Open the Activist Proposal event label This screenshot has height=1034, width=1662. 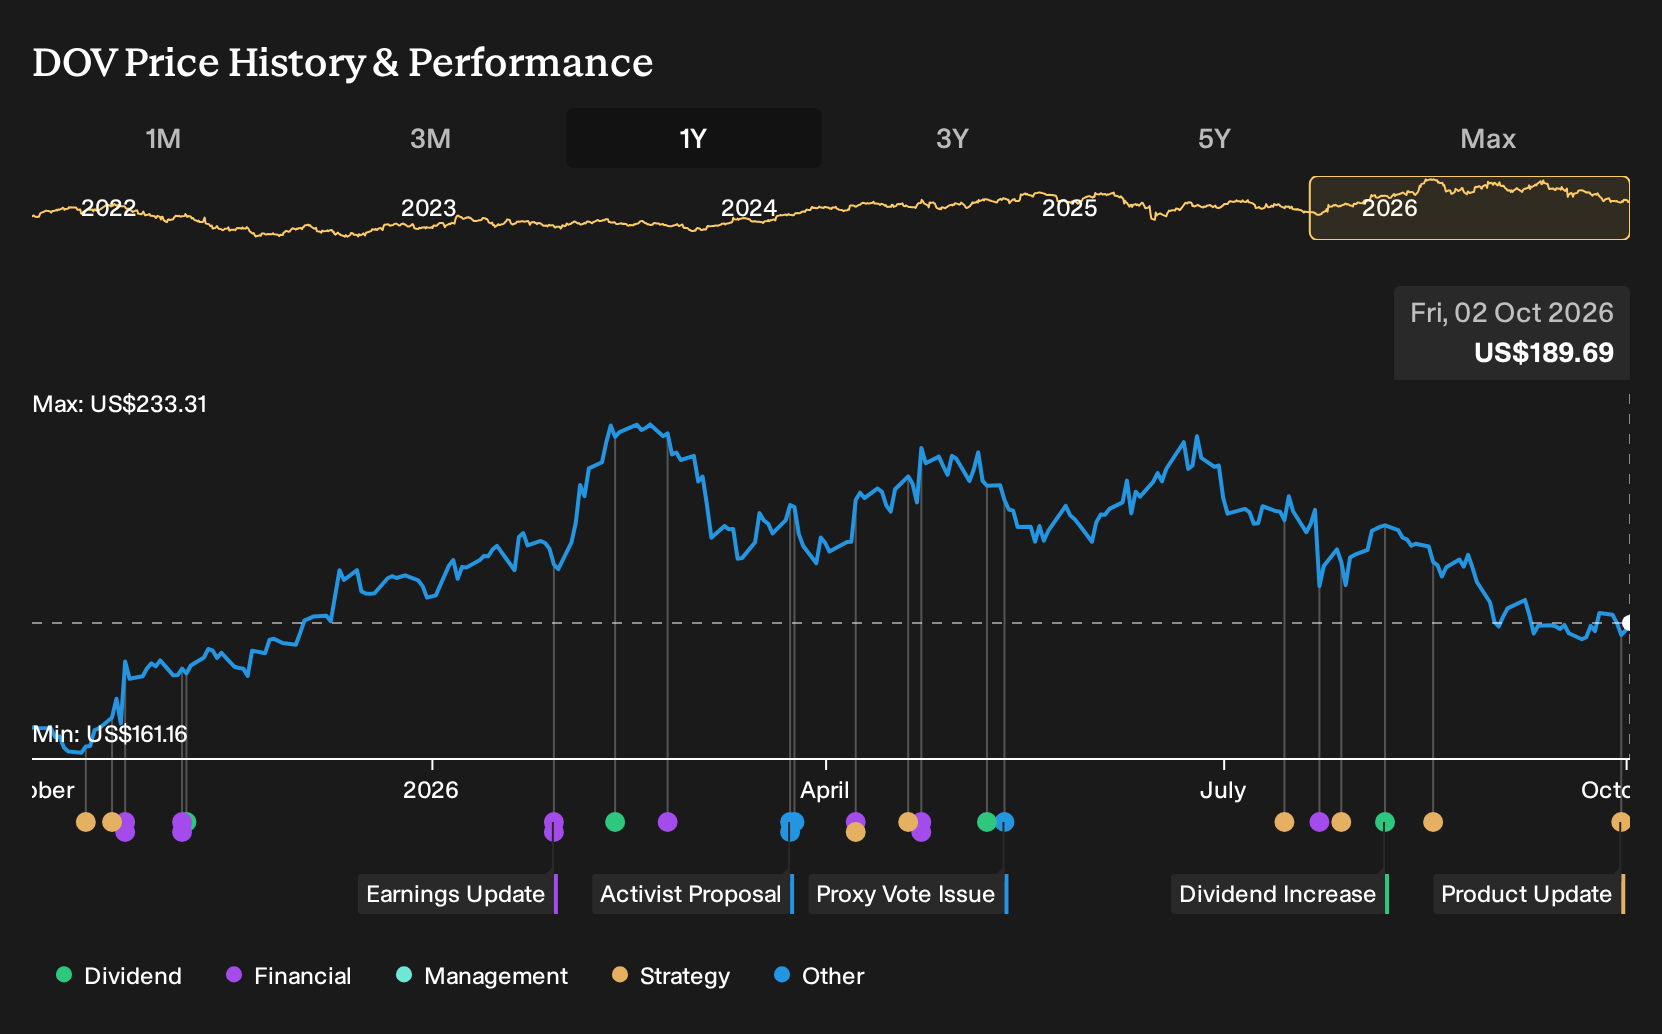692,894
